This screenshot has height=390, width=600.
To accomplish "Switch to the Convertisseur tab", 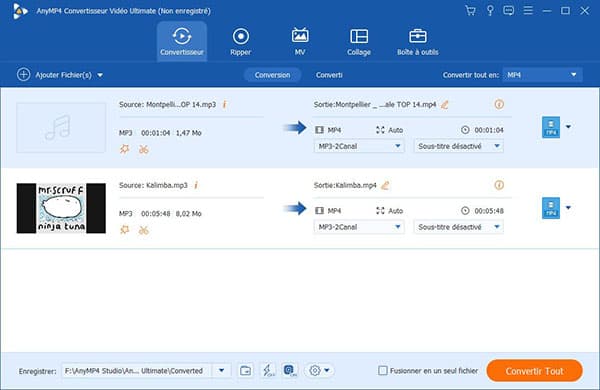I will (182, 41).
